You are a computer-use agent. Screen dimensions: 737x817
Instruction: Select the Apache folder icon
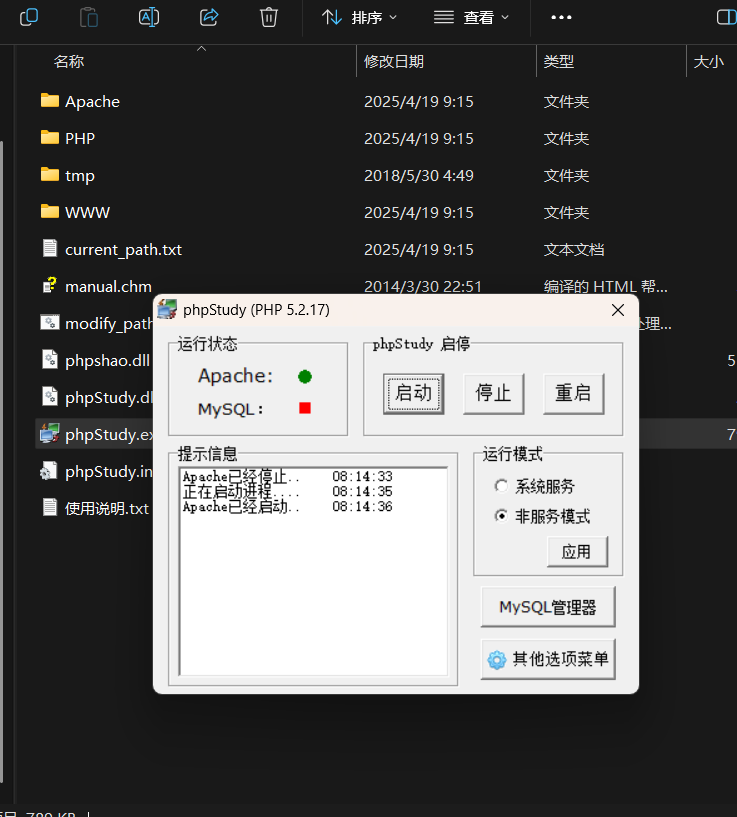point(50,100)
